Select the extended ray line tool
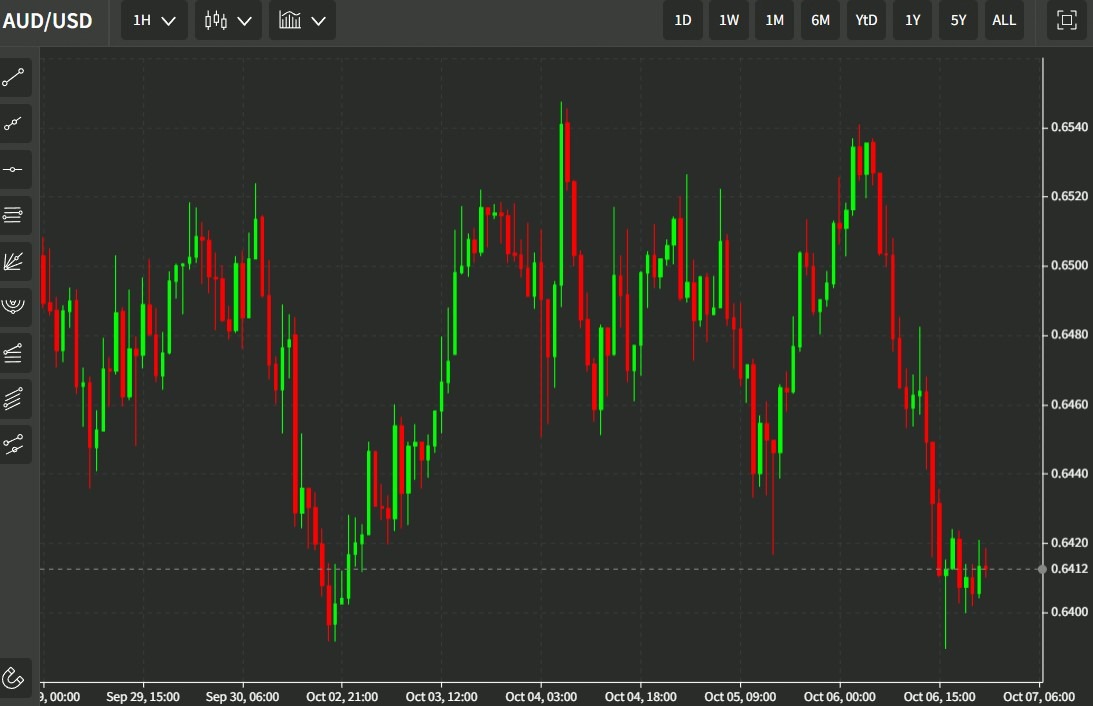Image resolution: width=1093 pixels, height=706 pixels. tap(15, 124)
